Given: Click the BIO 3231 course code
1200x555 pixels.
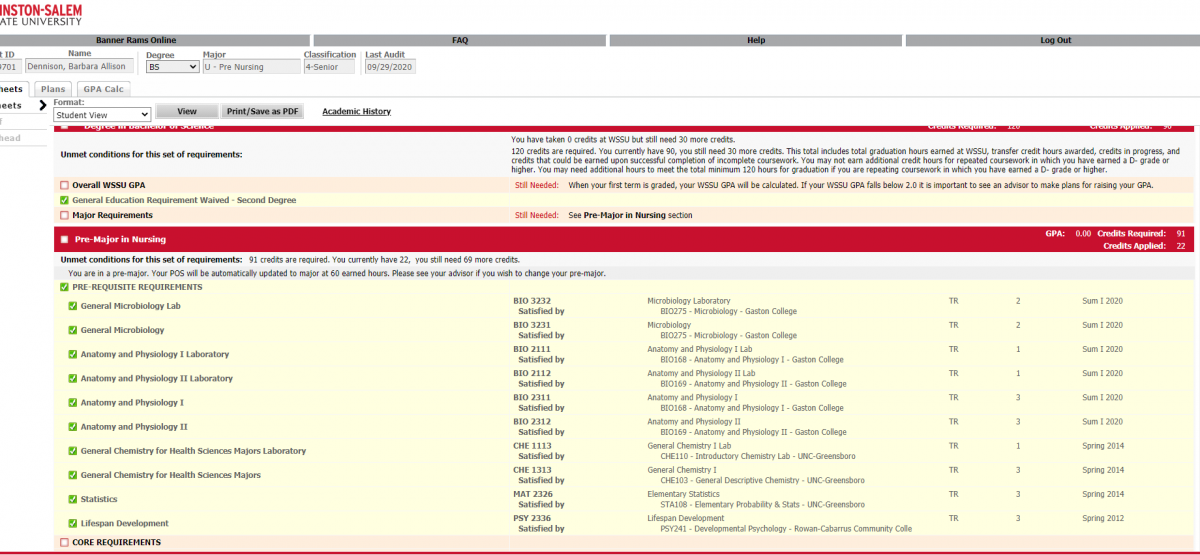Looking at the screenshot, I should click(x=532, y=325).
